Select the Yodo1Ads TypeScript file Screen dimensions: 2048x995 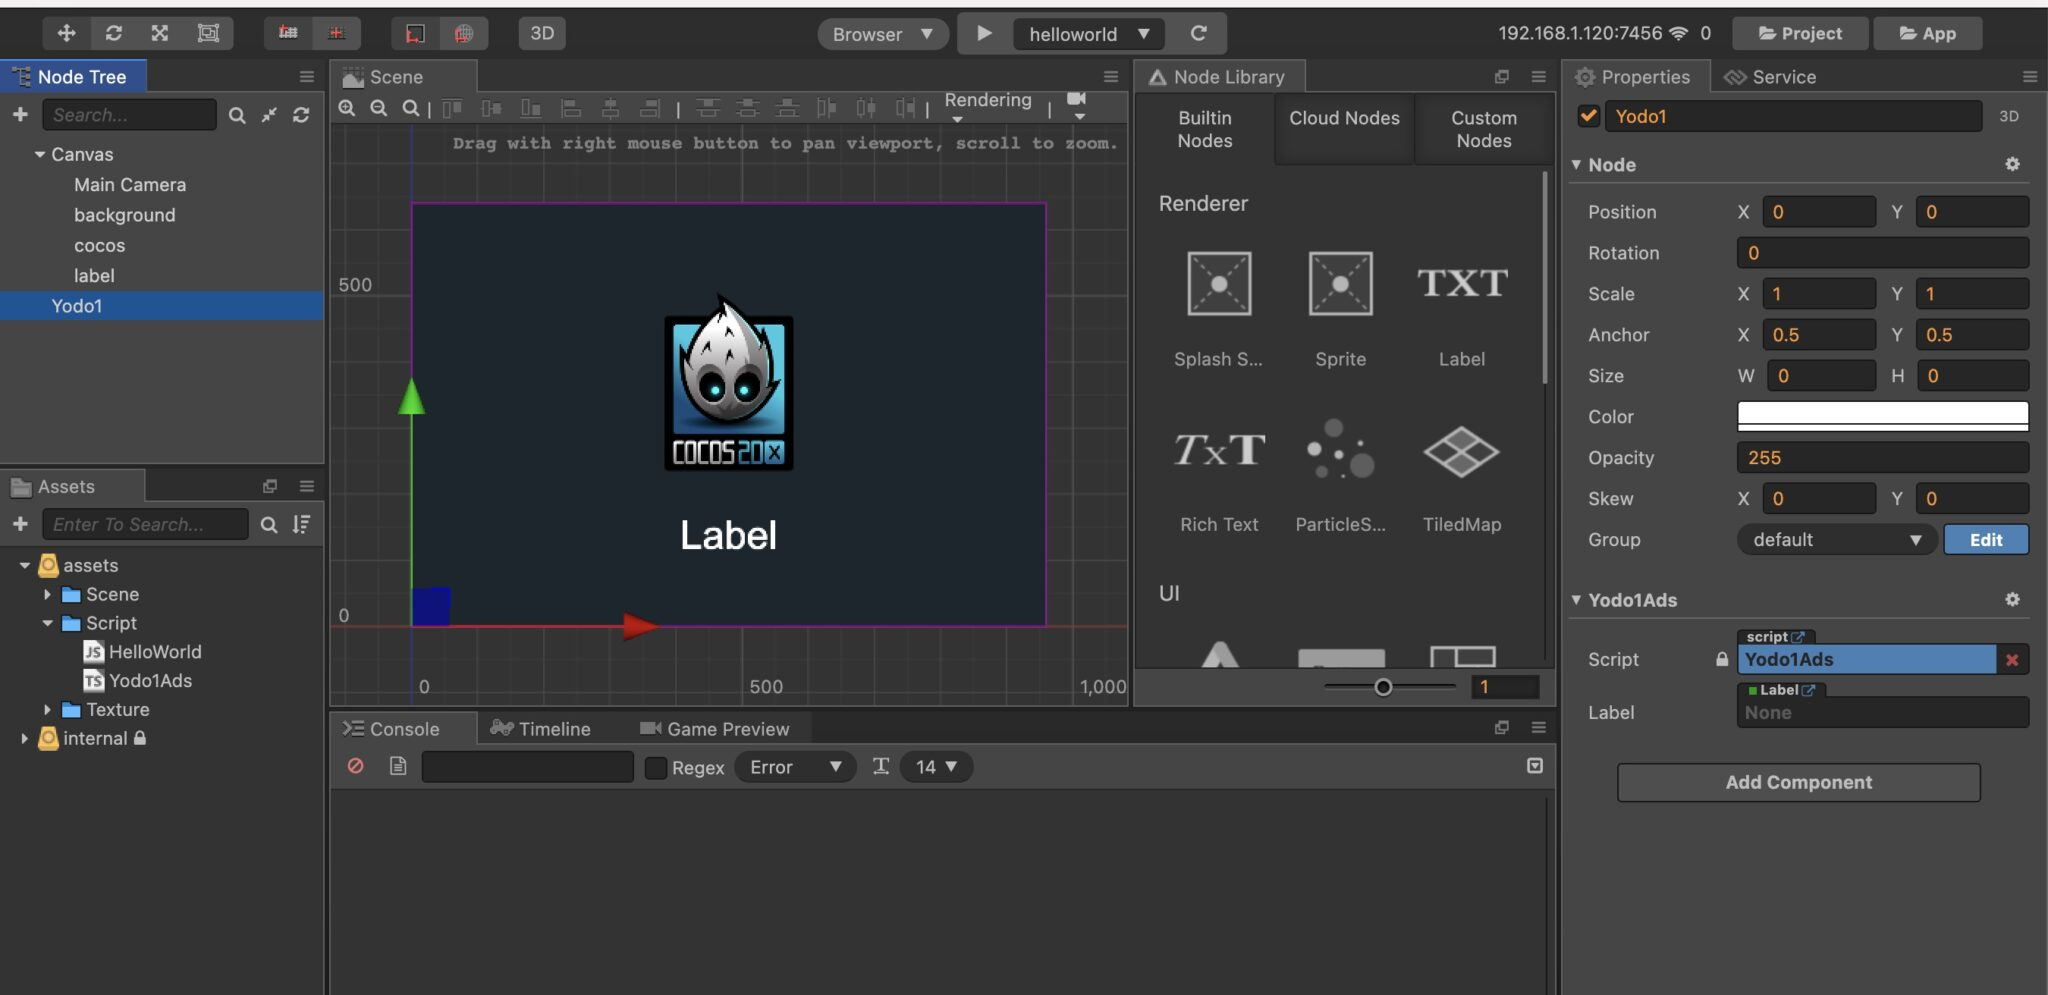pos(150,680)
